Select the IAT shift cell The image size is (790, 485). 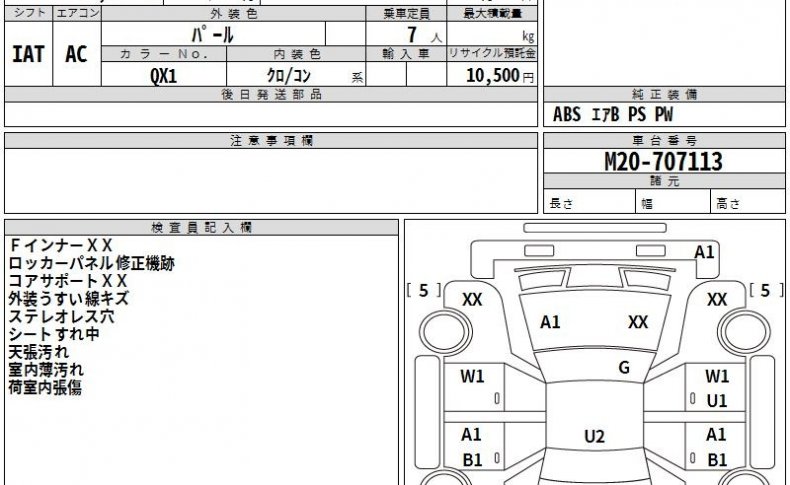[x=28, y=54]
